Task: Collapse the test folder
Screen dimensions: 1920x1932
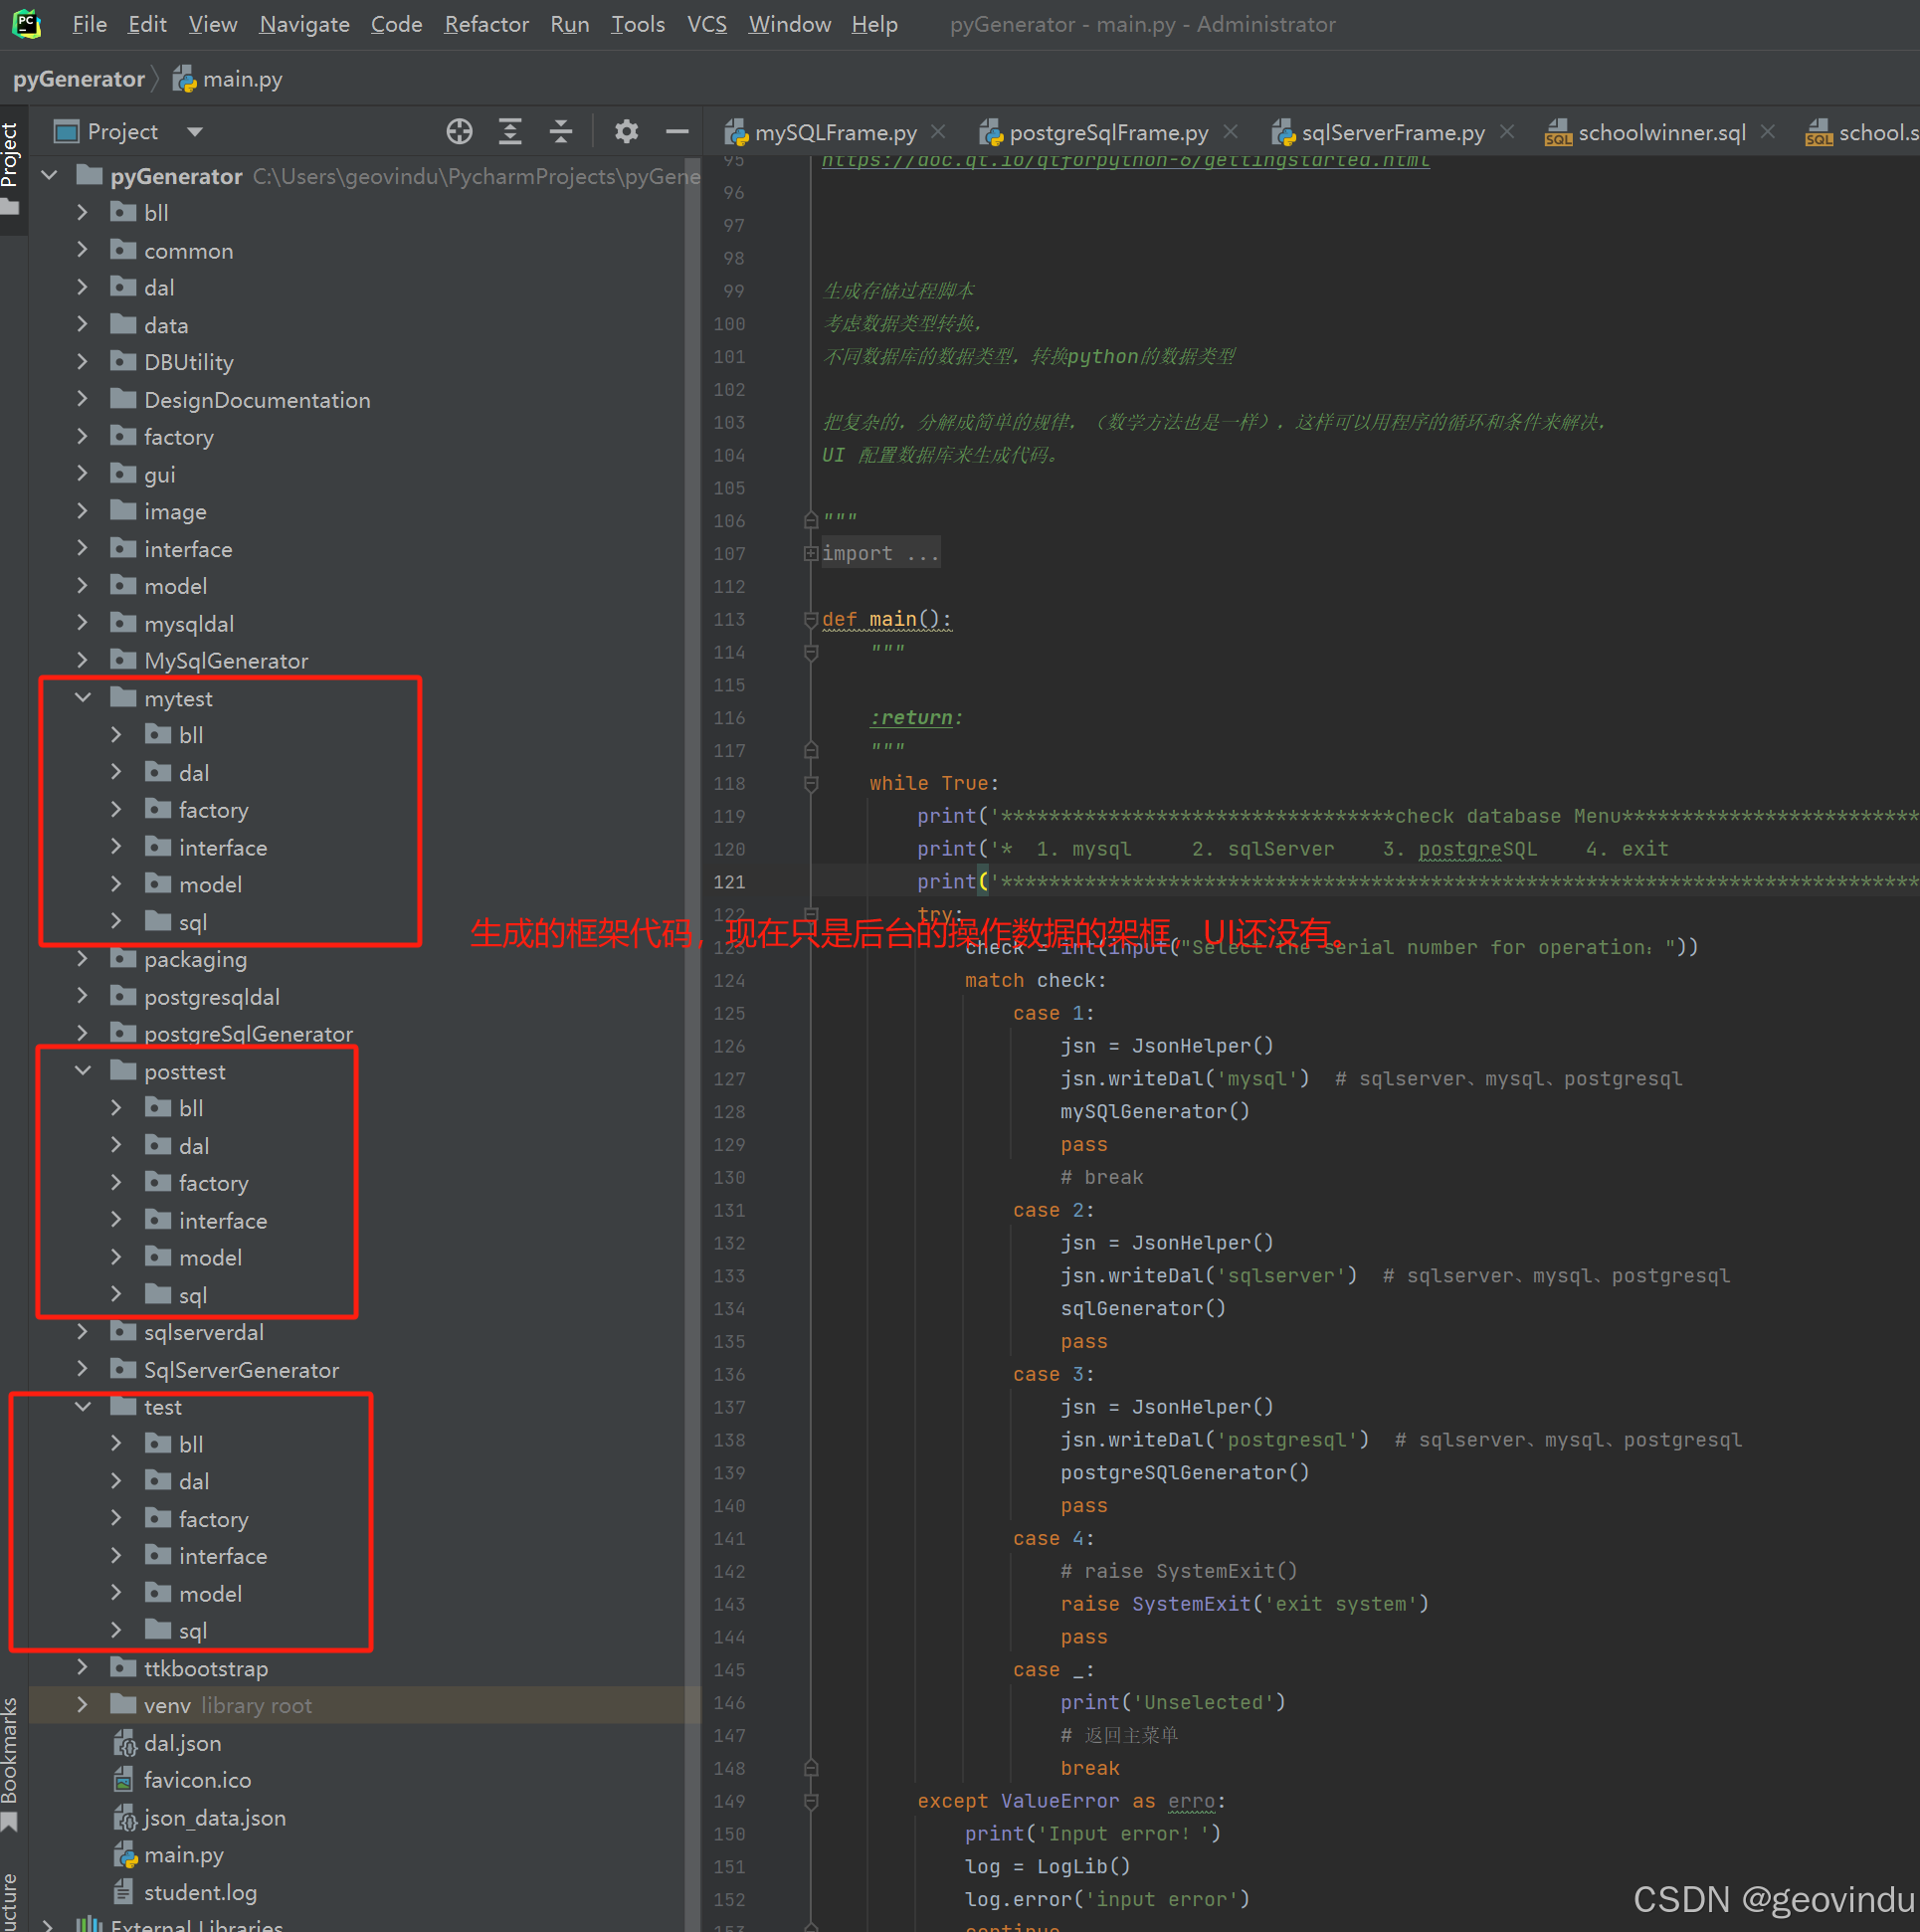Action: (83, 1407)
